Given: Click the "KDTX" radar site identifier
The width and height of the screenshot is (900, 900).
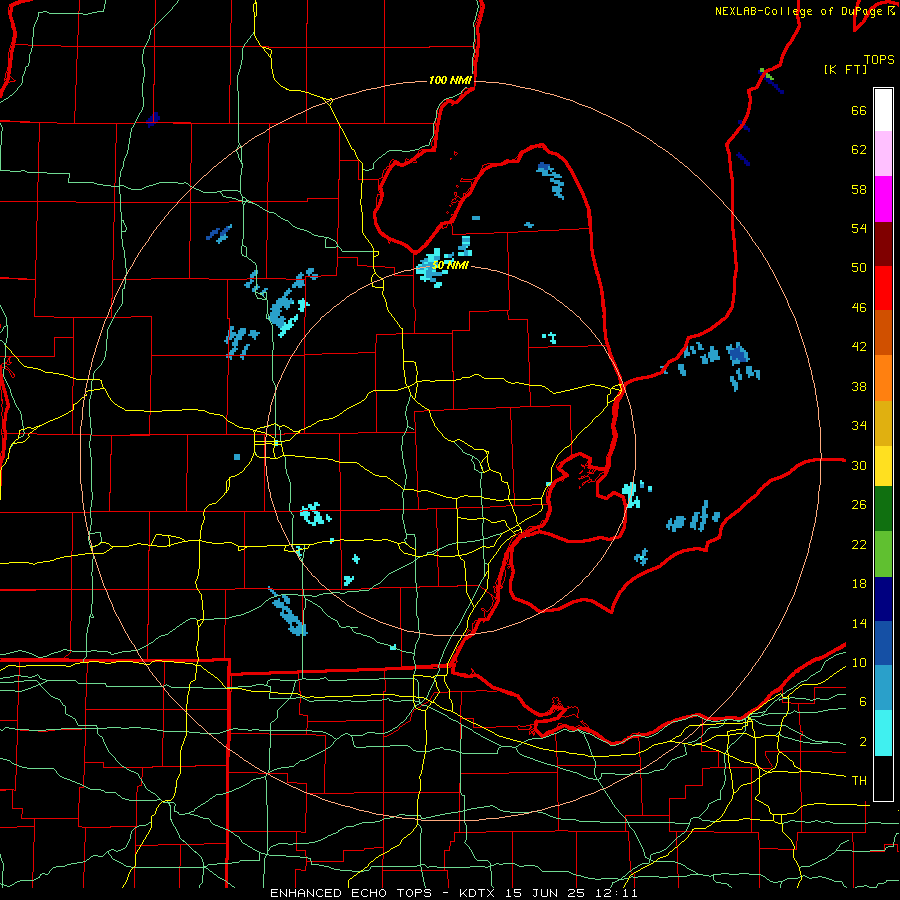Looking at the screenshot, I should 479,893.
